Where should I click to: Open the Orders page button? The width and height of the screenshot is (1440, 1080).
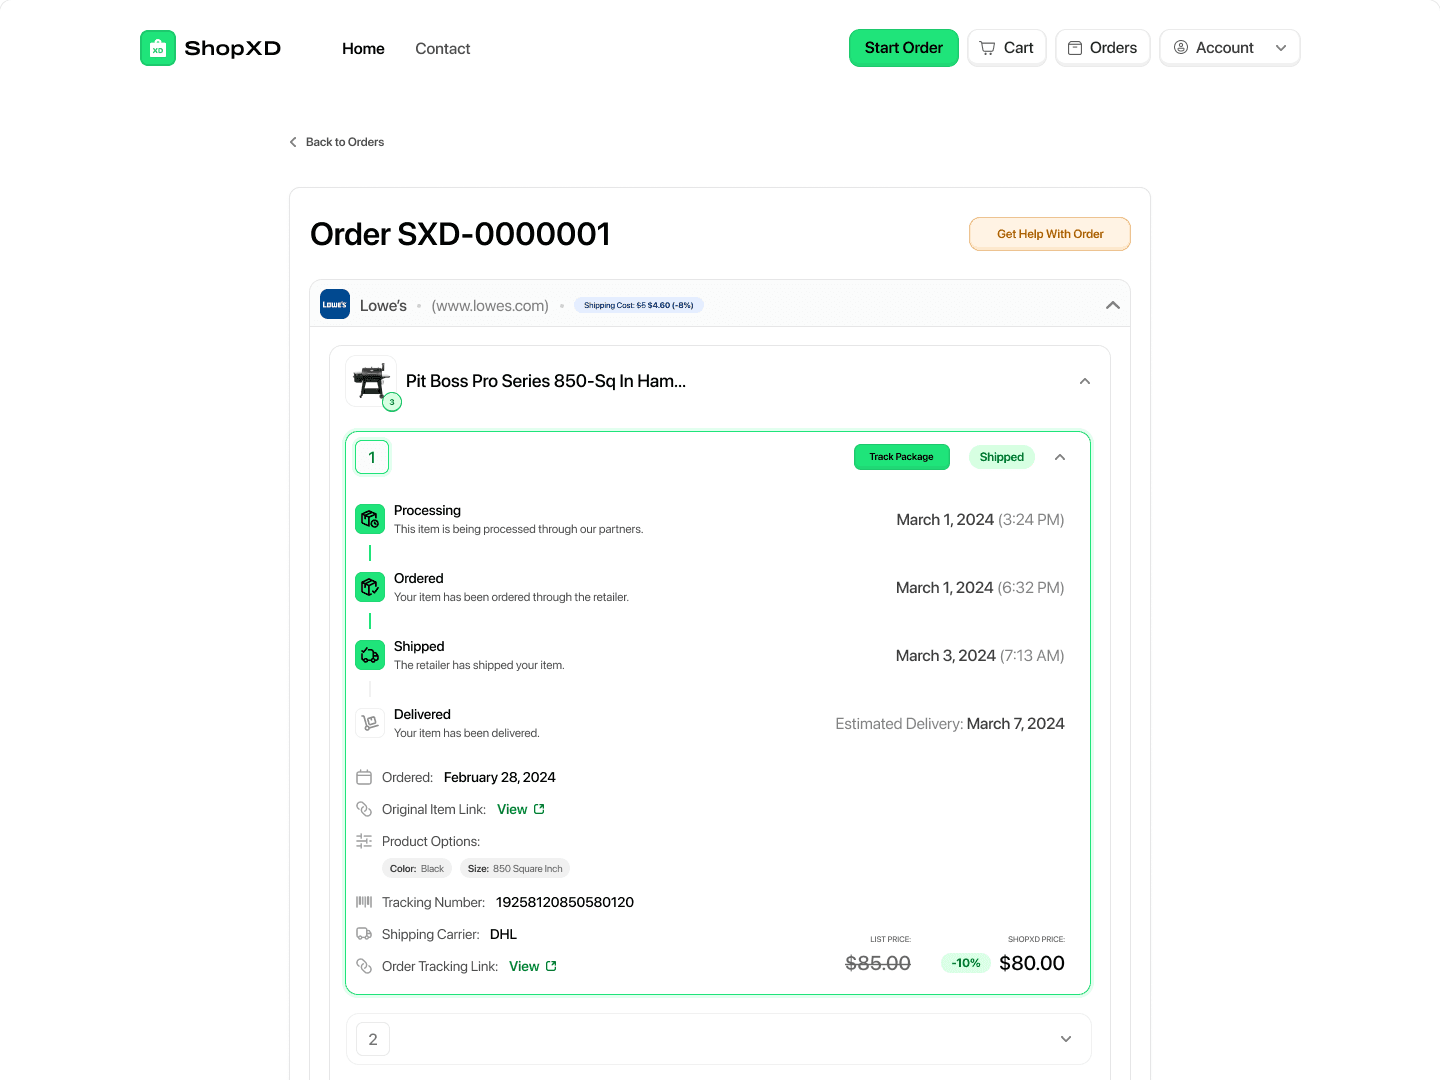(x=1103, y=48)
